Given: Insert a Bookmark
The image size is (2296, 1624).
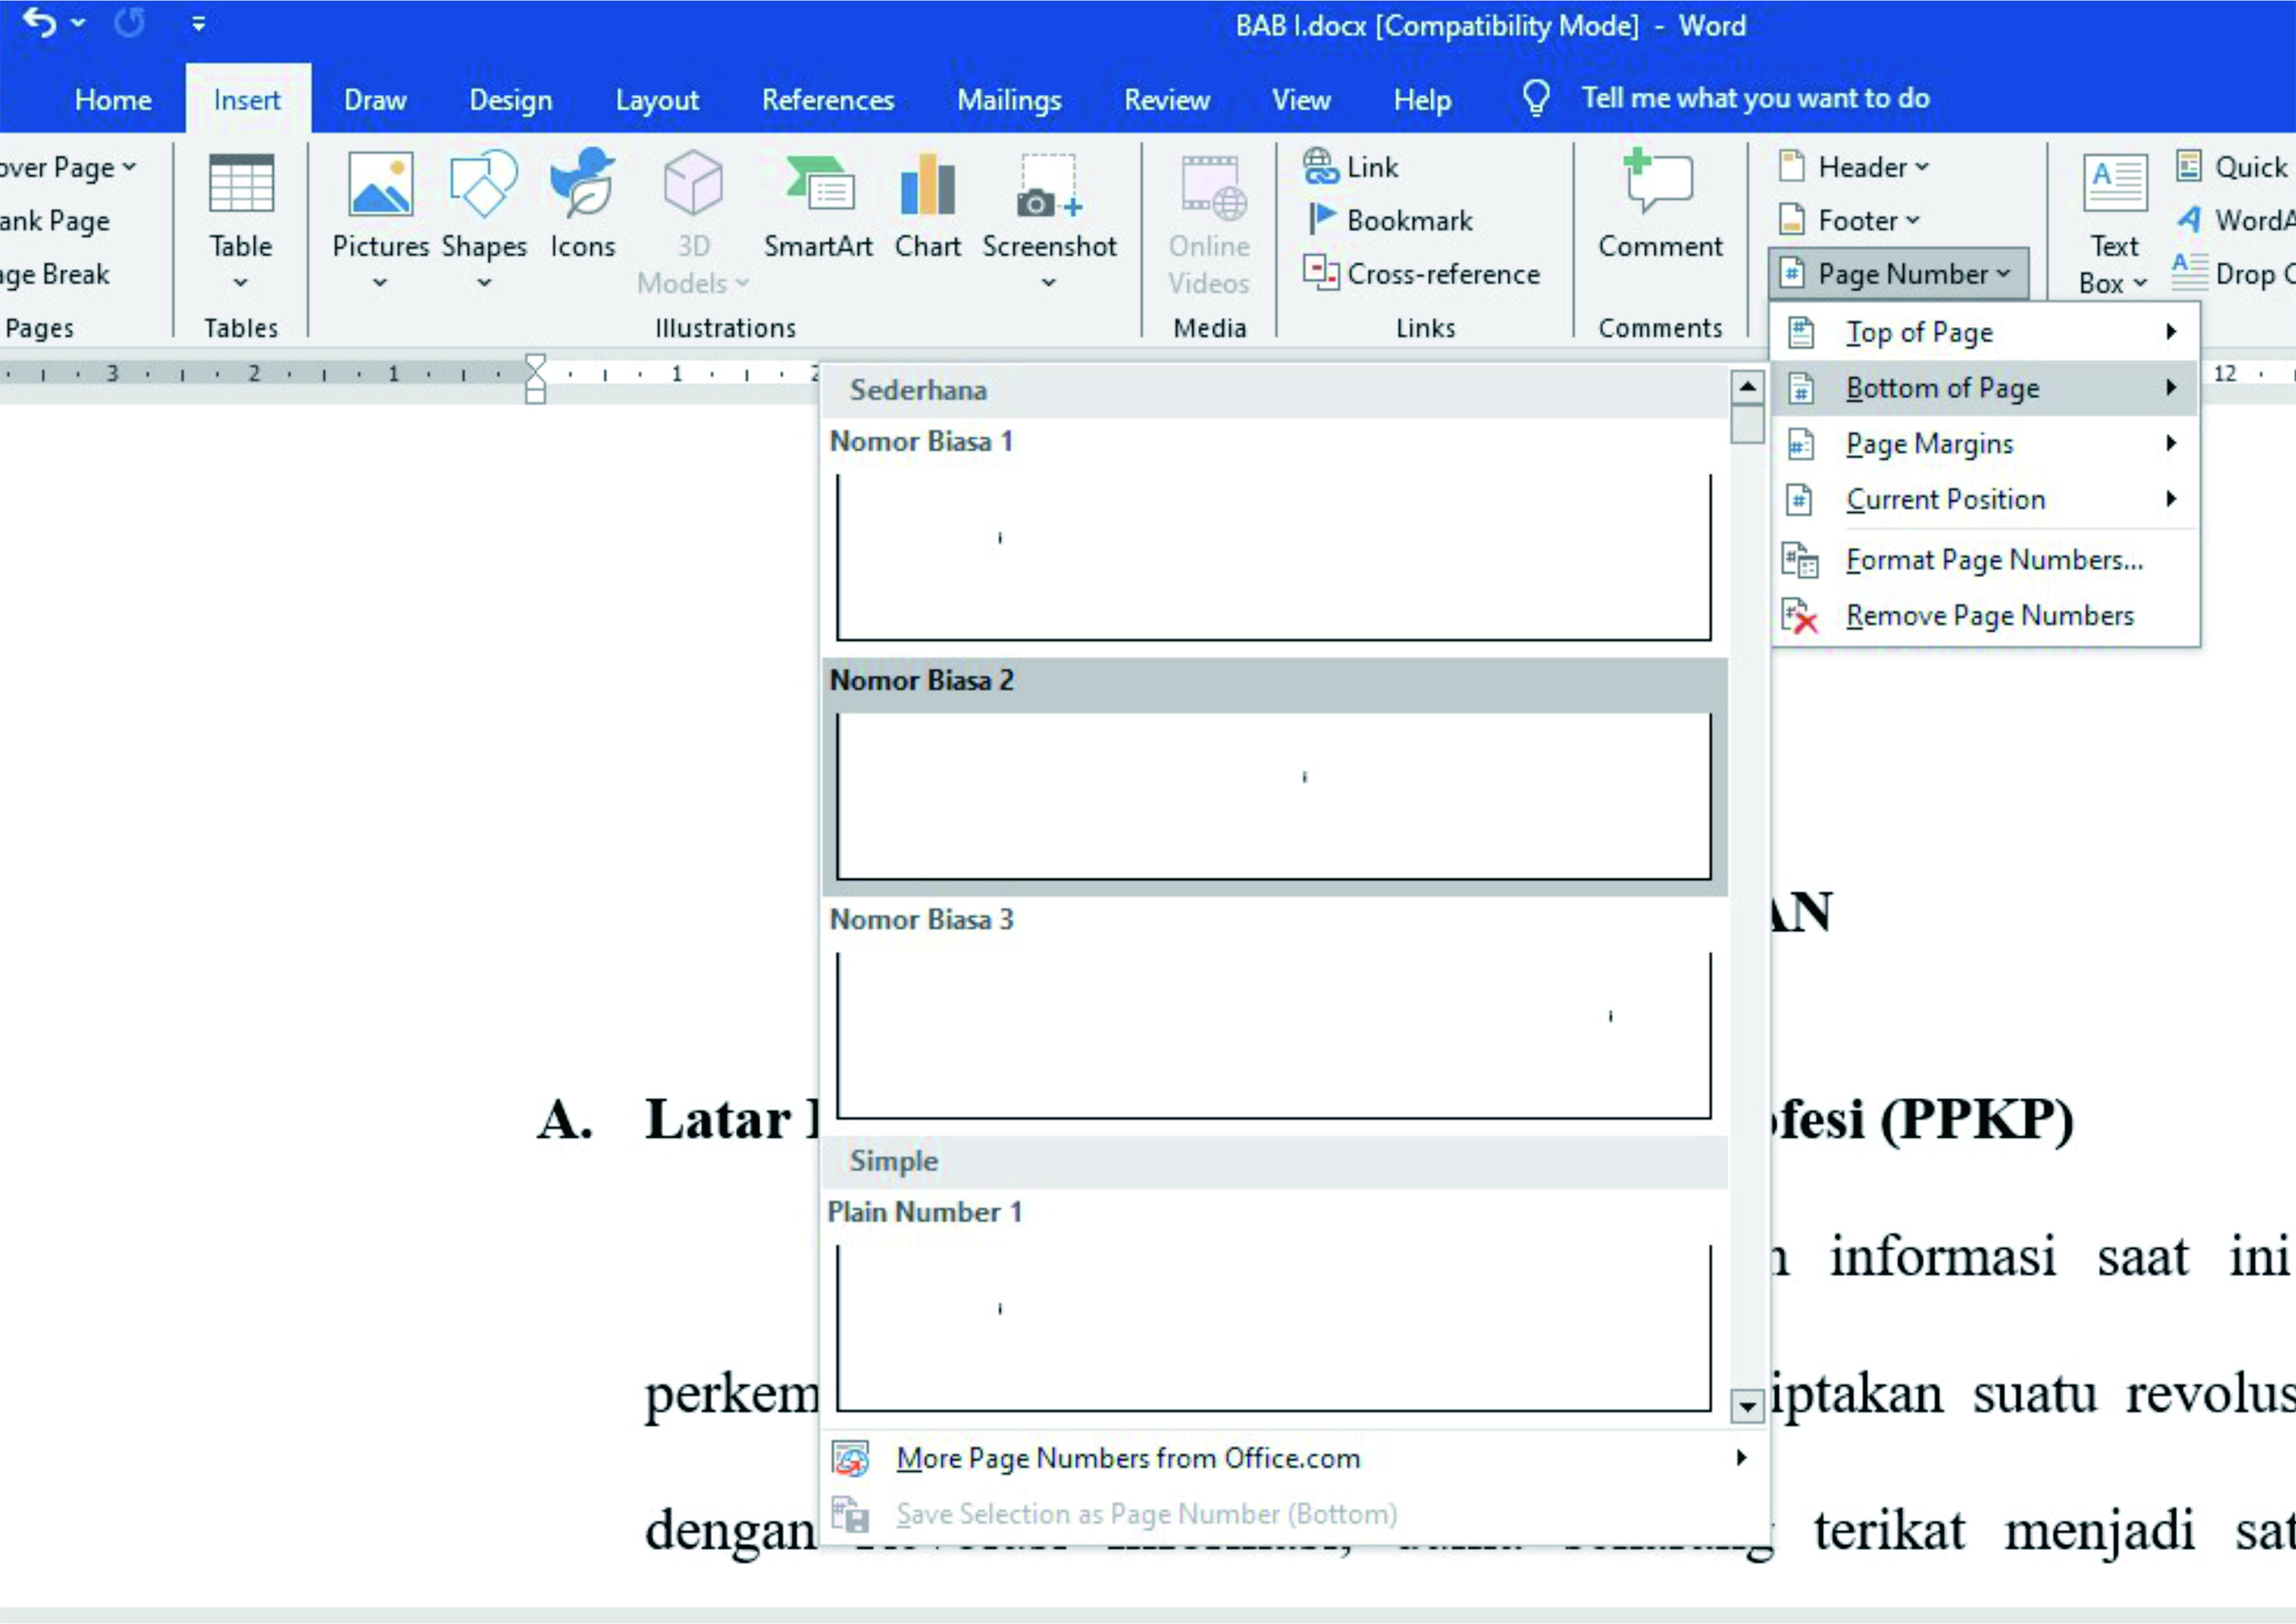Looking at the screenshot, I should pyautogui.click(x=1390, y=220).
